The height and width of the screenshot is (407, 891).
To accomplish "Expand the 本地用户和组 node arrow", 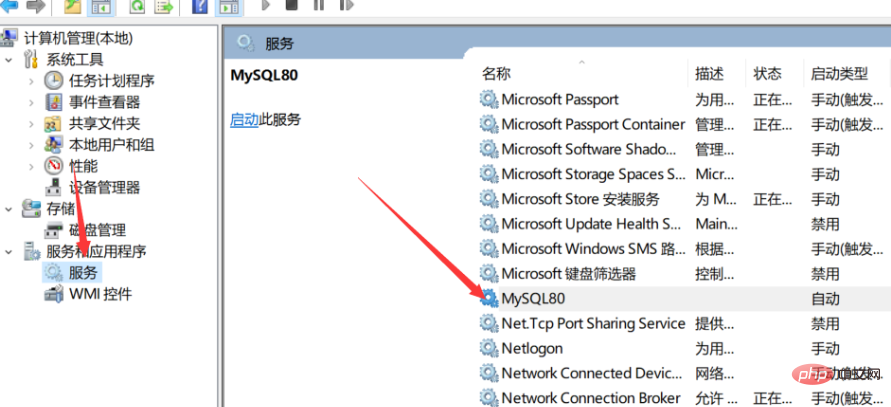I will click(31, 145).
